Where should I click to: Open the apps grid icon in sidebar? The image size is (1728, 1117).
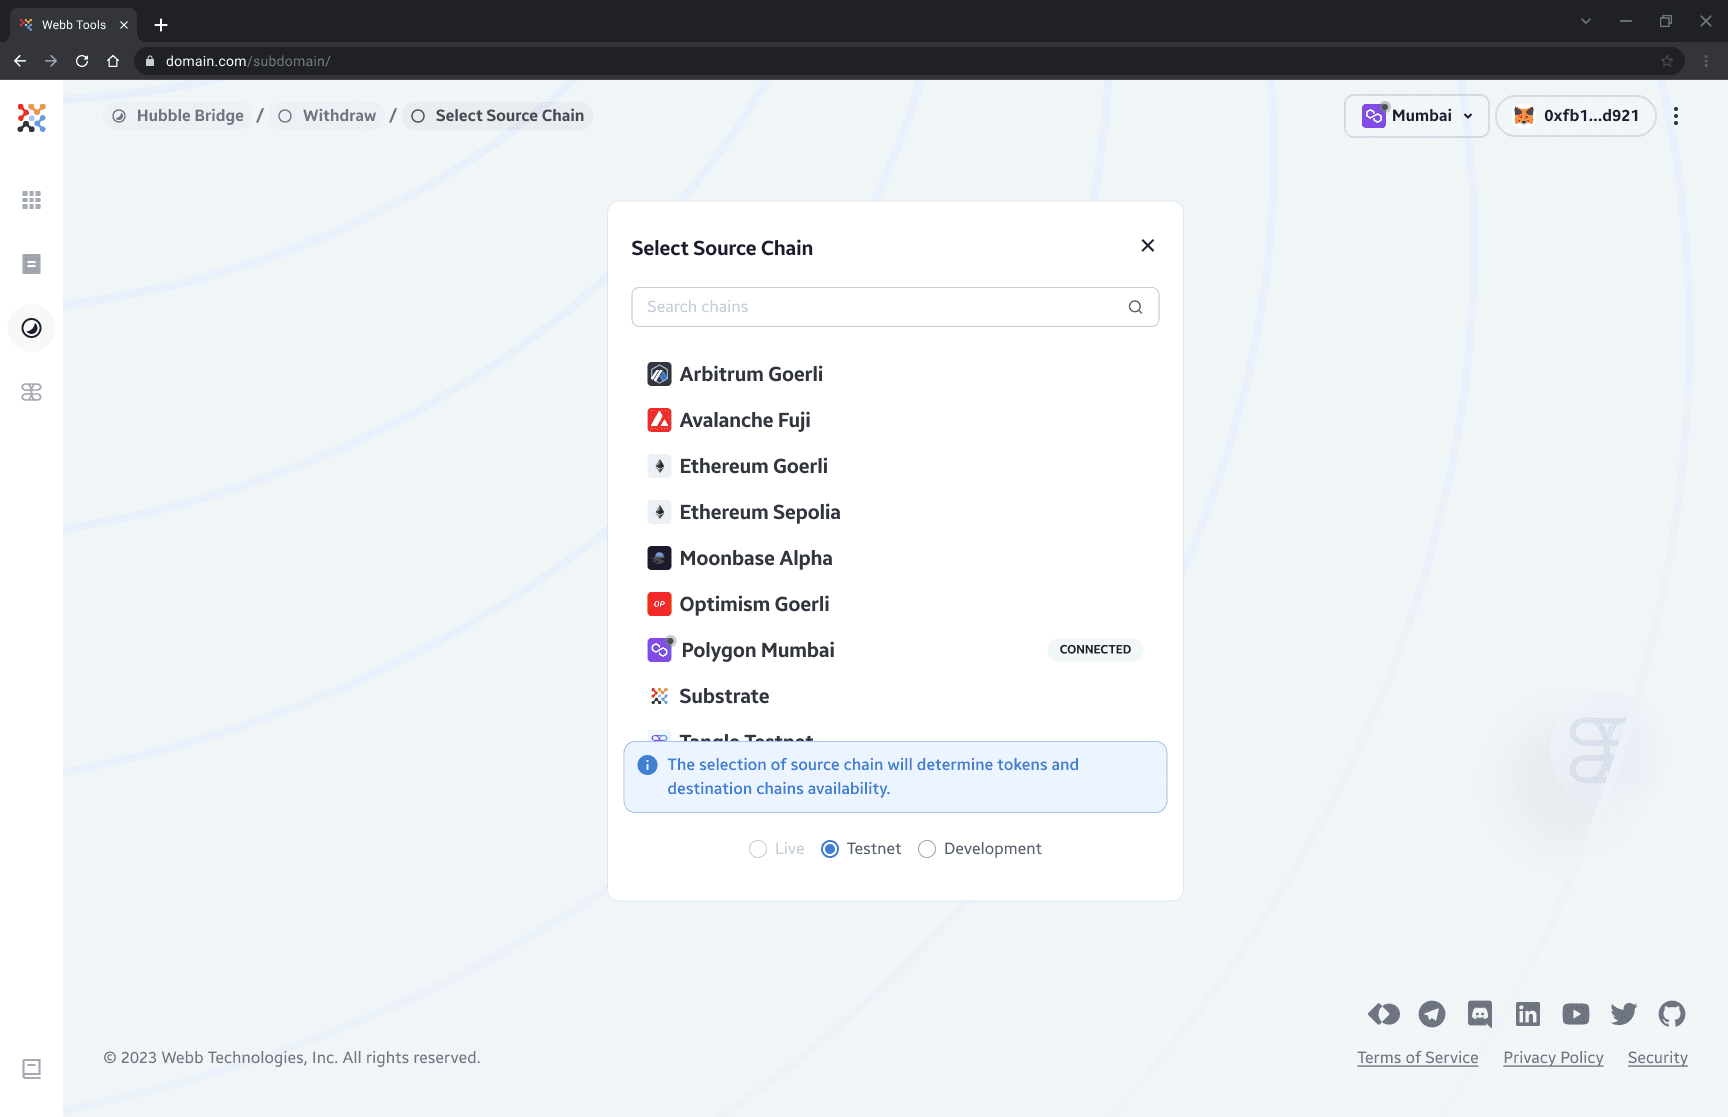pyautogui.click(x=31, y=200)
